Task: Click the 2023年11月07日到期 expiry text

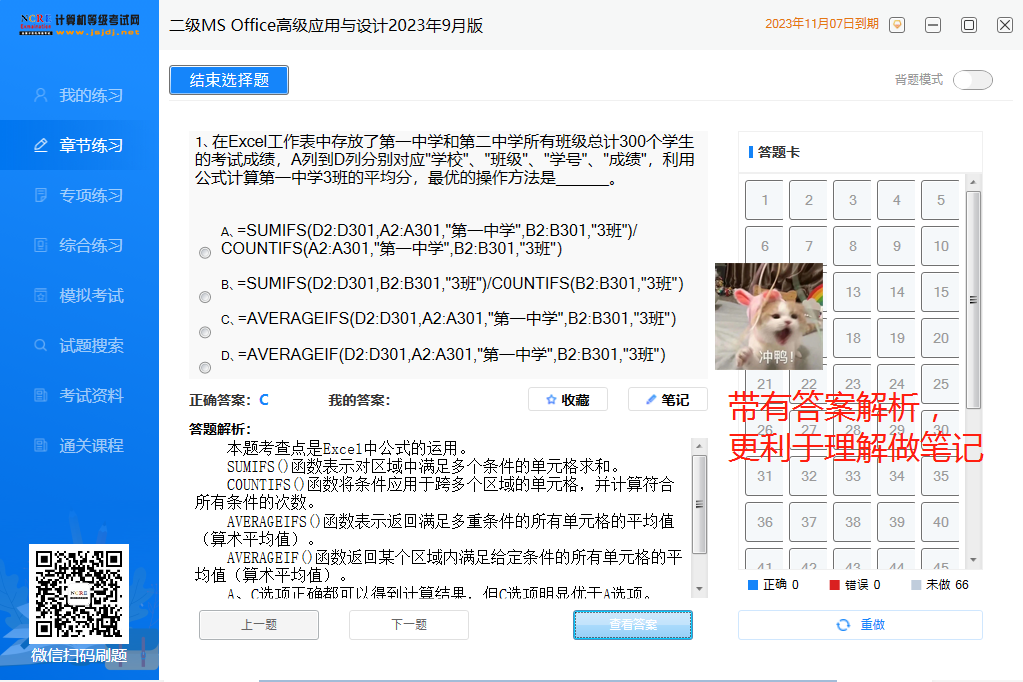Action: (821, 24)
